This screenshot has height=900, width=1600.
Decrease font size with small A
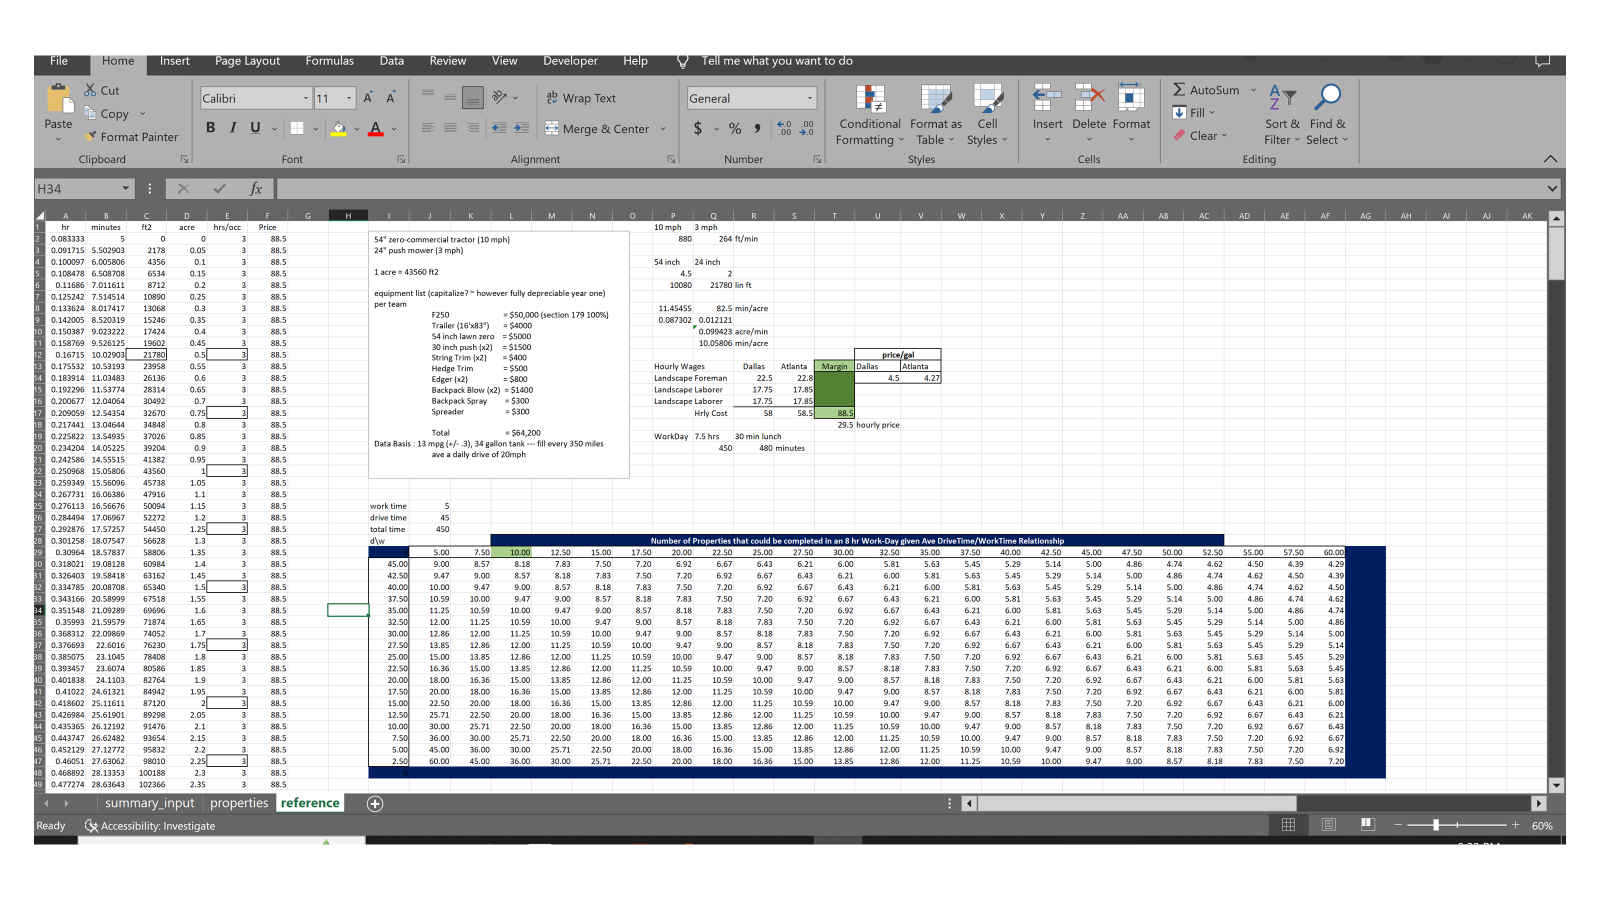(x=390, y=98)
